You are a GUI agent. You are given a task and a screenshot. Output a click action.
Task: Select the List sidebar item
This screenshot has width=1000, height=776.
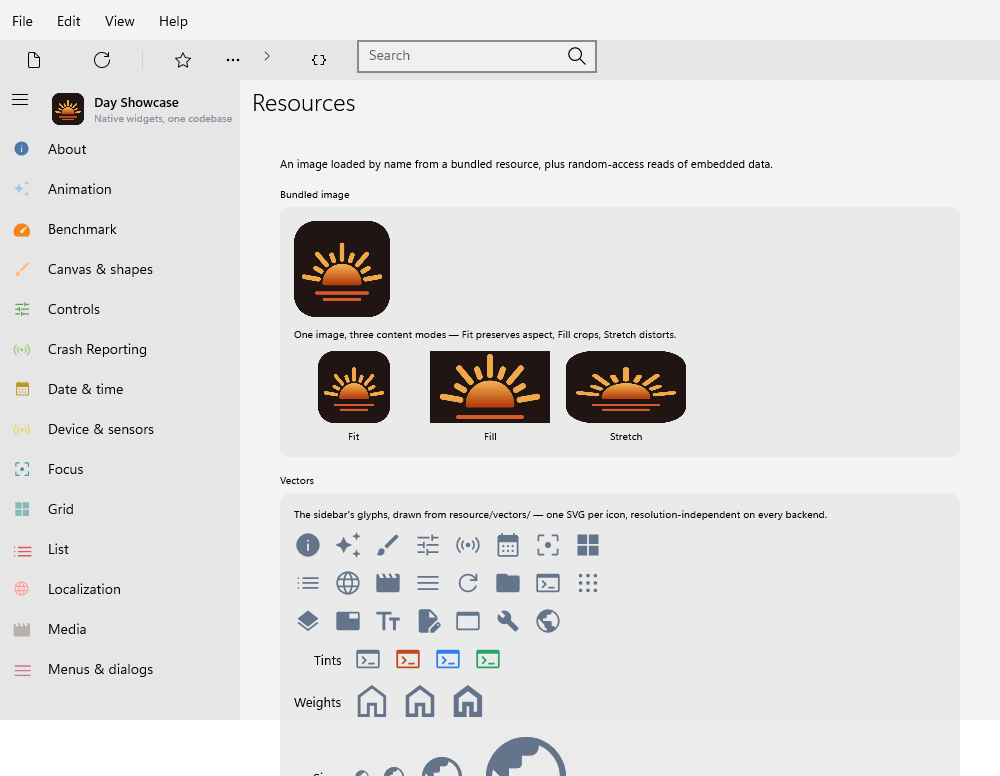click(120, 549)
